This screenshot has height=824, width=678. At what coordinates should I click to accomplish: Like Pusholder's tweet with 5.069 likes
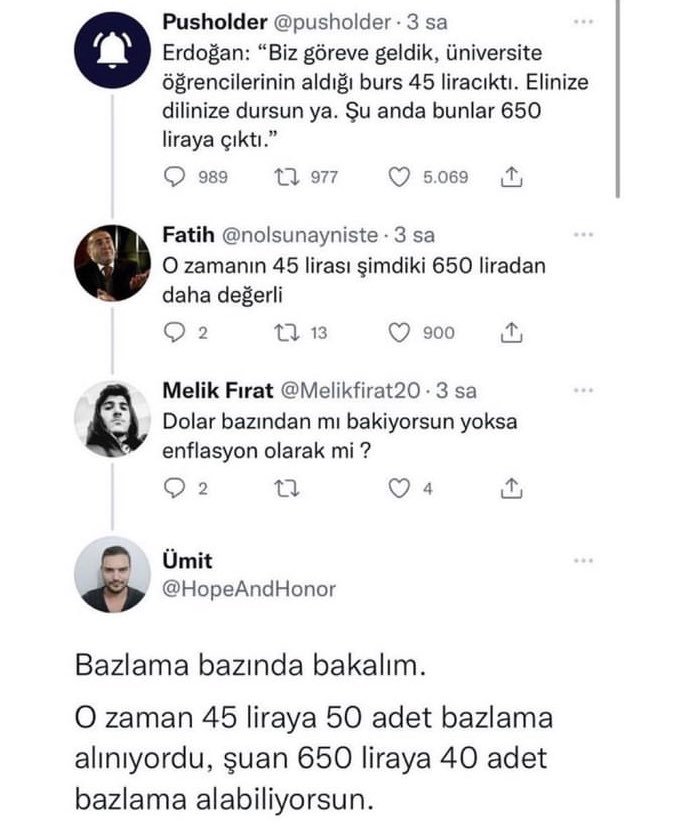400,177
